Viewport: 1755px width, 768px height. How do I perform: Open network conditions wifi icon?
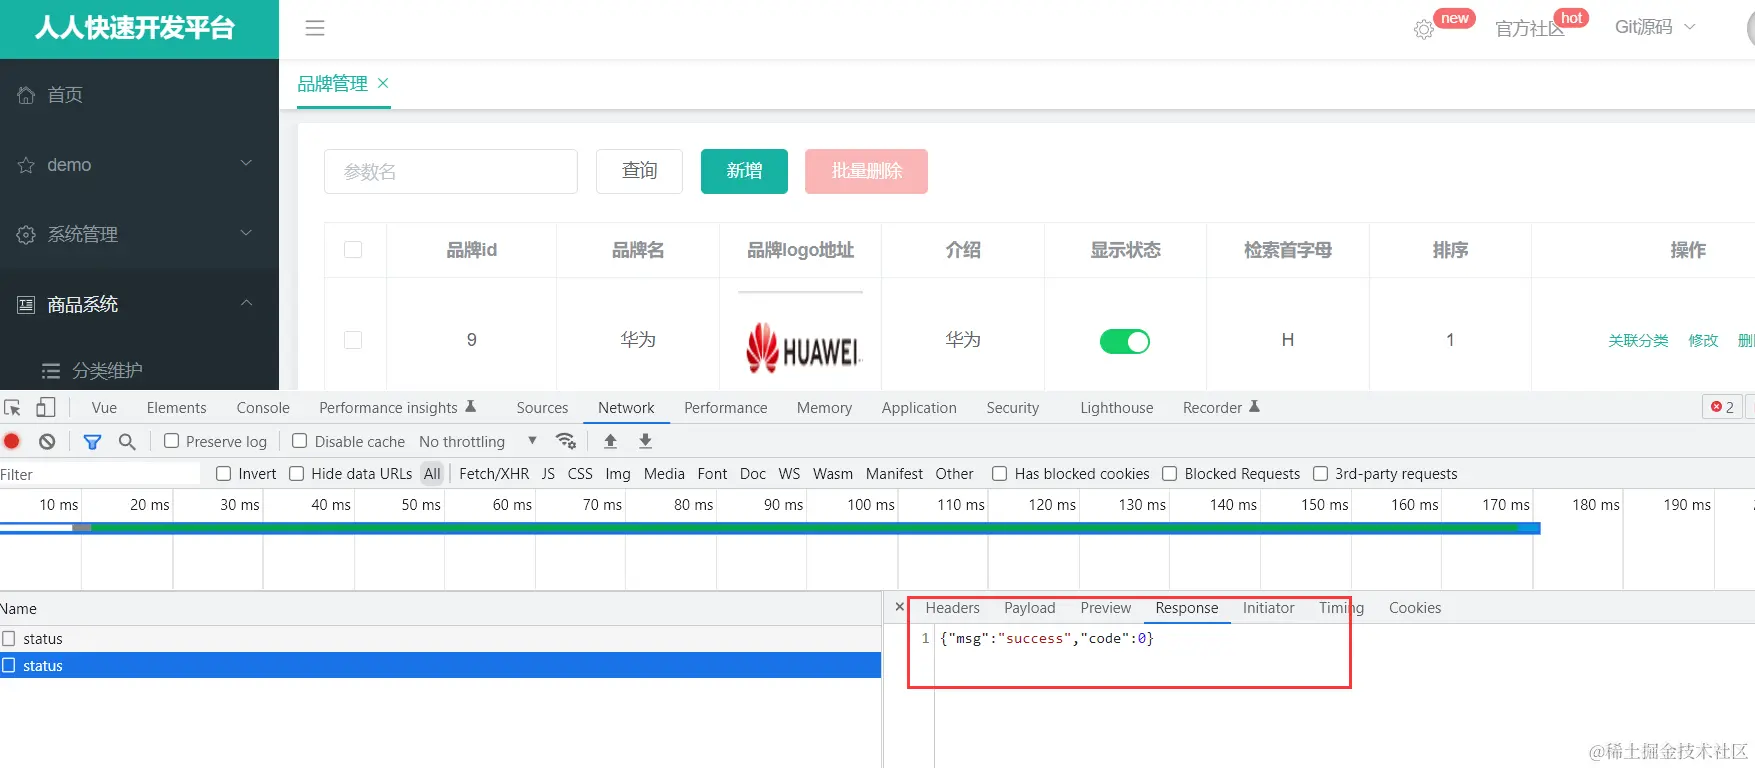[566, 441]
